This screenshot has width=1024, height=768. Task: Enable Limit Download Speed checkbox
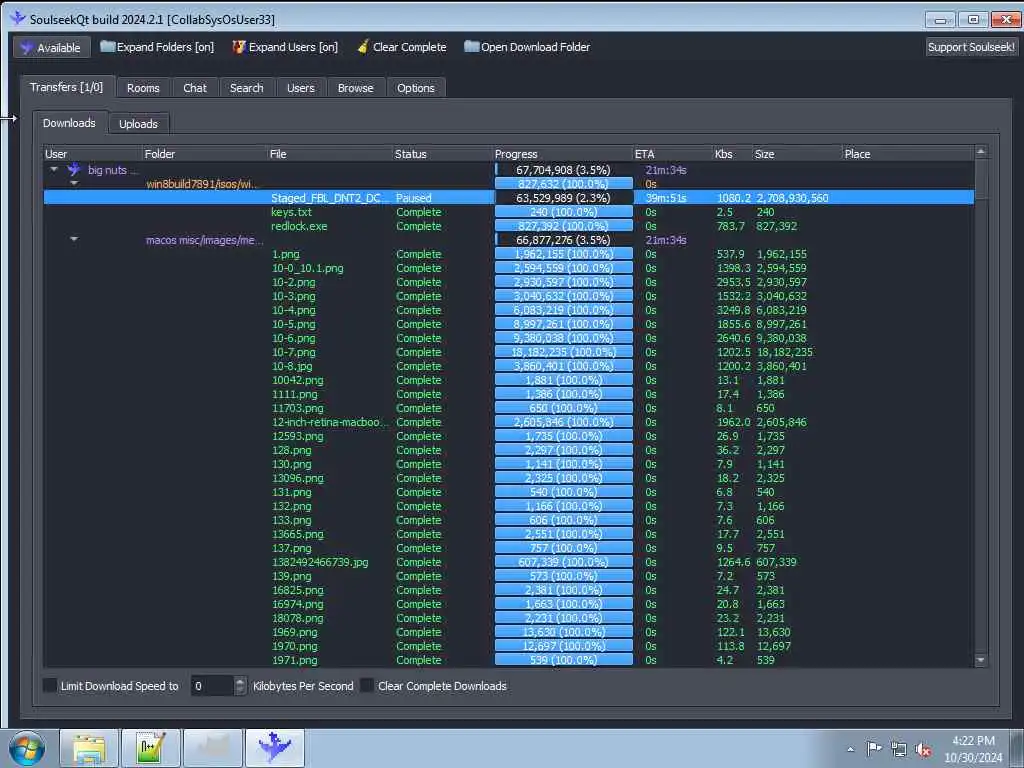[x=50, y=685]
